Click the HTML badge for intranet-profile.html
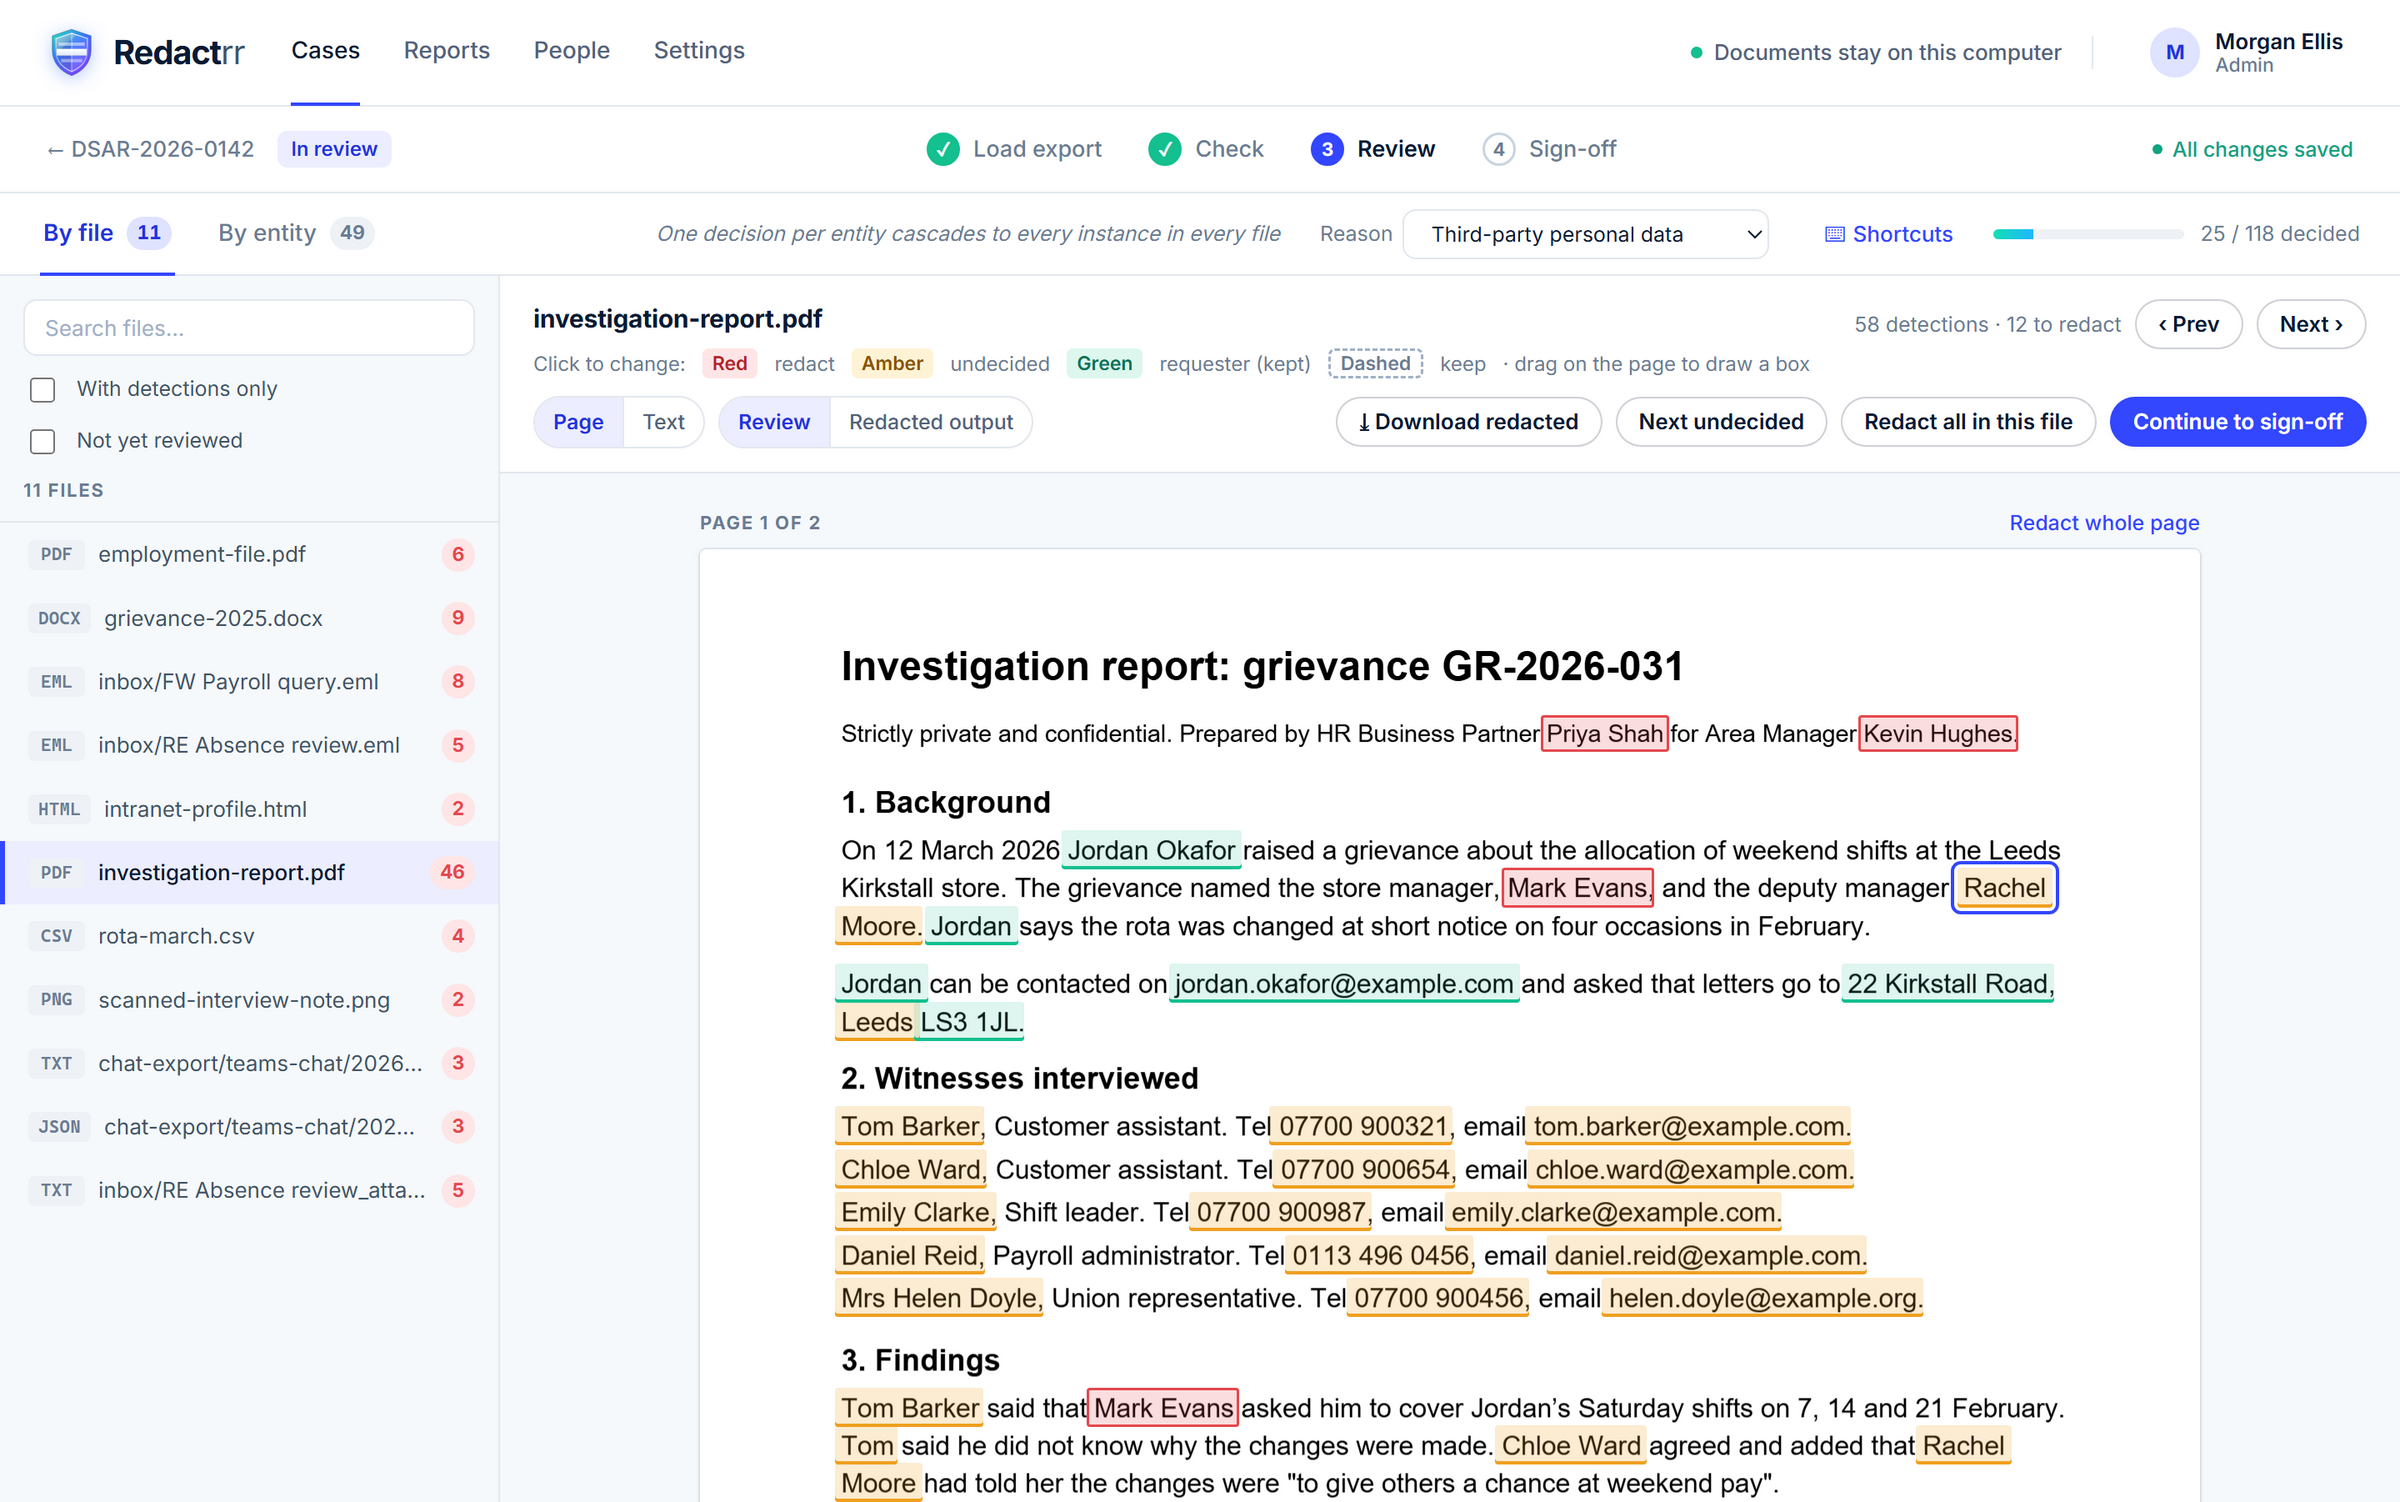 [x=59, y=809]
